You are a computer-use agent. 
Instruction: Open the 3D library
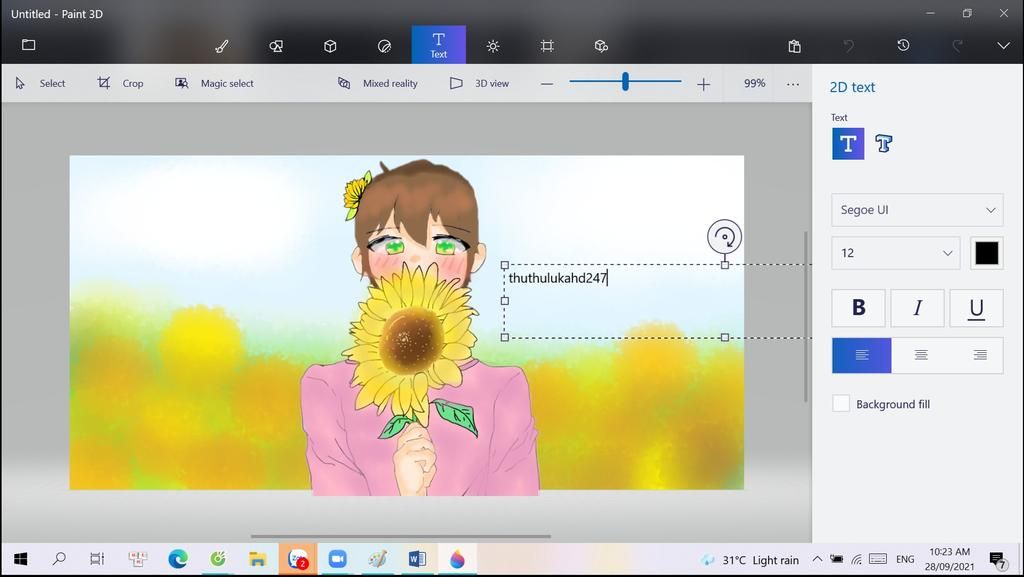coord(601,46)
